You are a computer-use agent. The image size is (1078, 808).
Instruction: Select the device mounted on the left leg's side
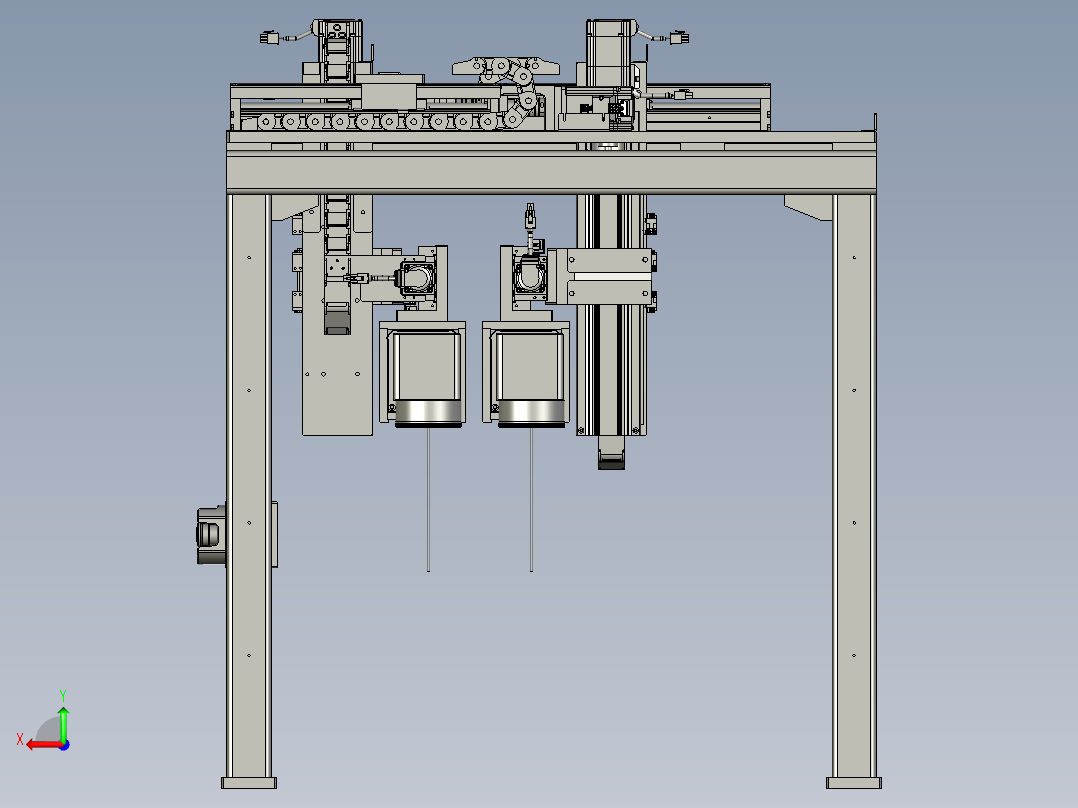coord(211,535)
